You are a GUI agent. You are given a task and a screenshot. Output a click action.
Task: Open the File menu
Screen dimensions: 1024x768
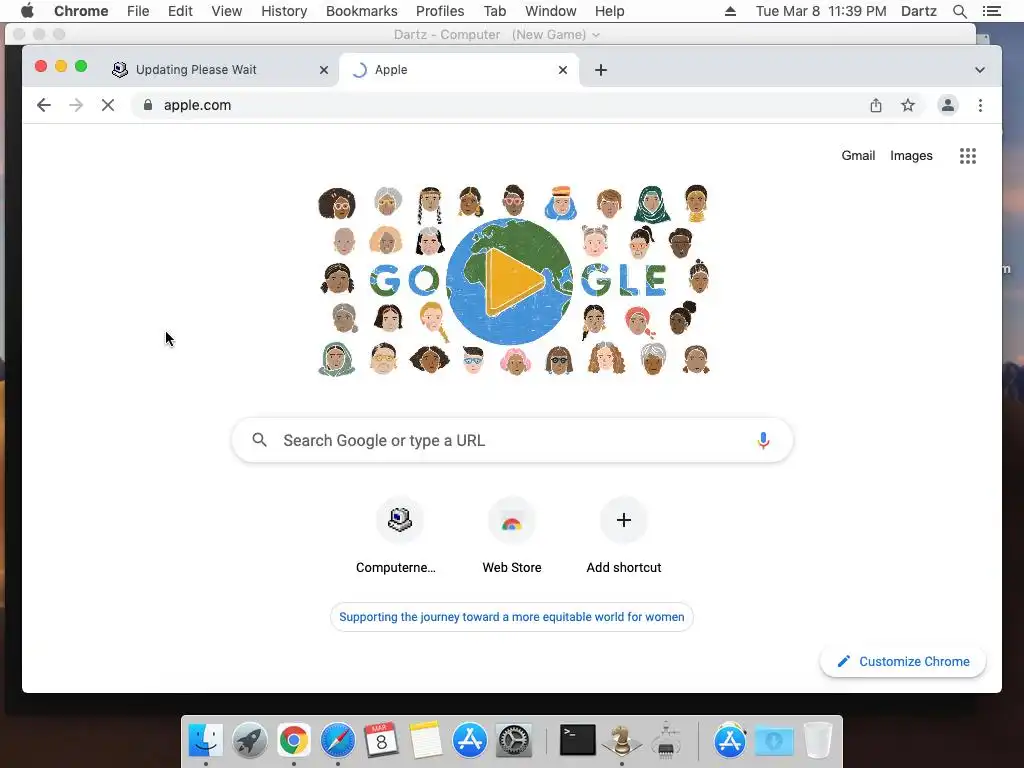tap(138, 11)
